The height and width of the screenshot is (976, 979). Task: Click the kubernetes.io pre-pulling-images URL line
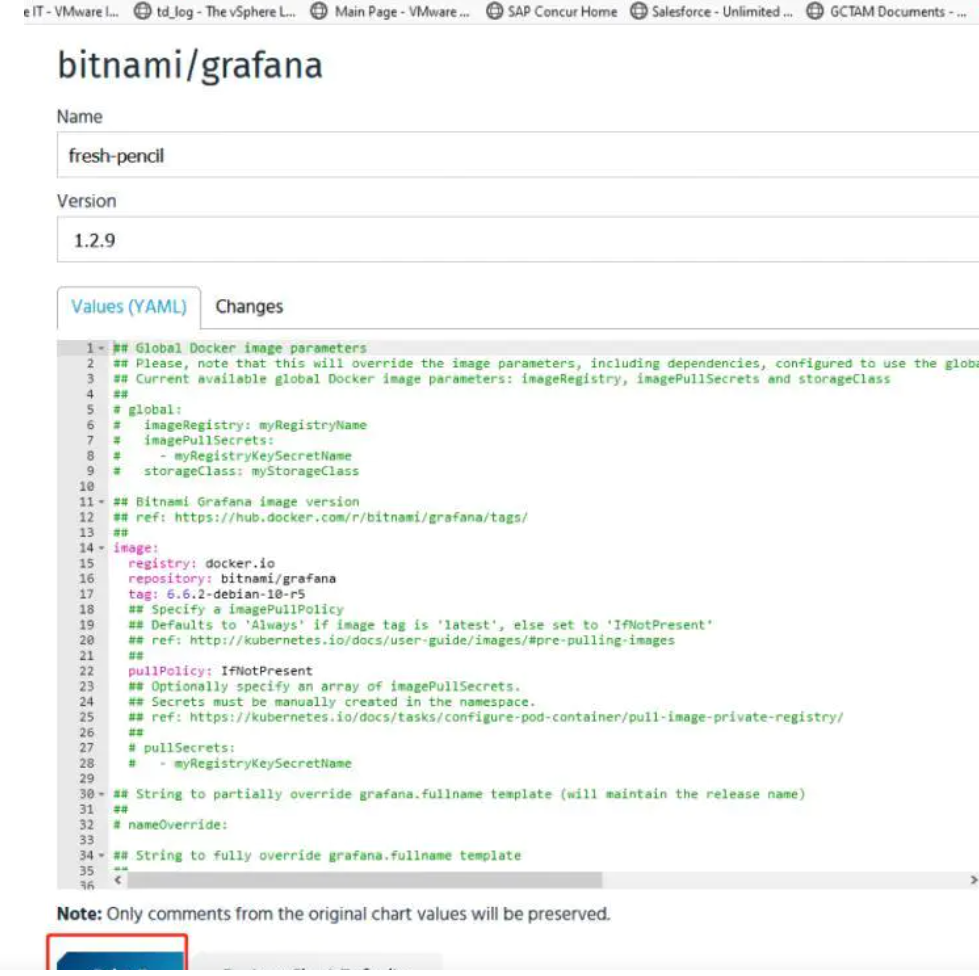click(401, 641)
